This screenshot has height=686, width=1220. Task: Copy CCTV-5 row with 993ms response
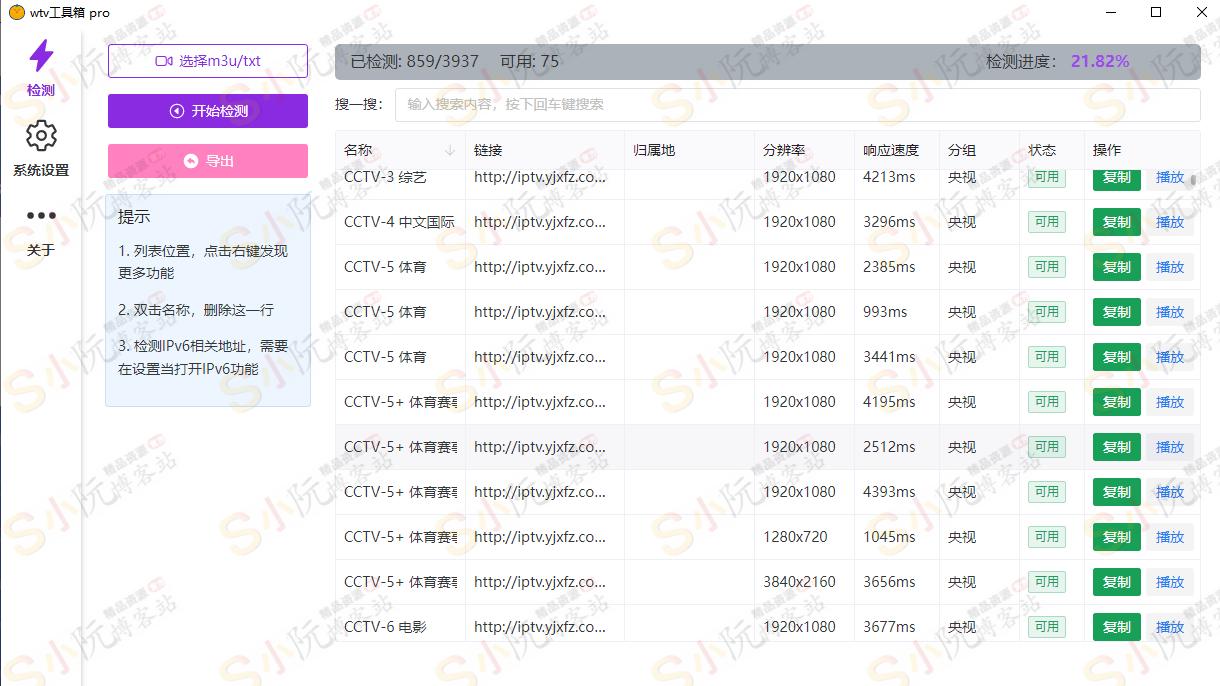click(x=1116, y=312)
